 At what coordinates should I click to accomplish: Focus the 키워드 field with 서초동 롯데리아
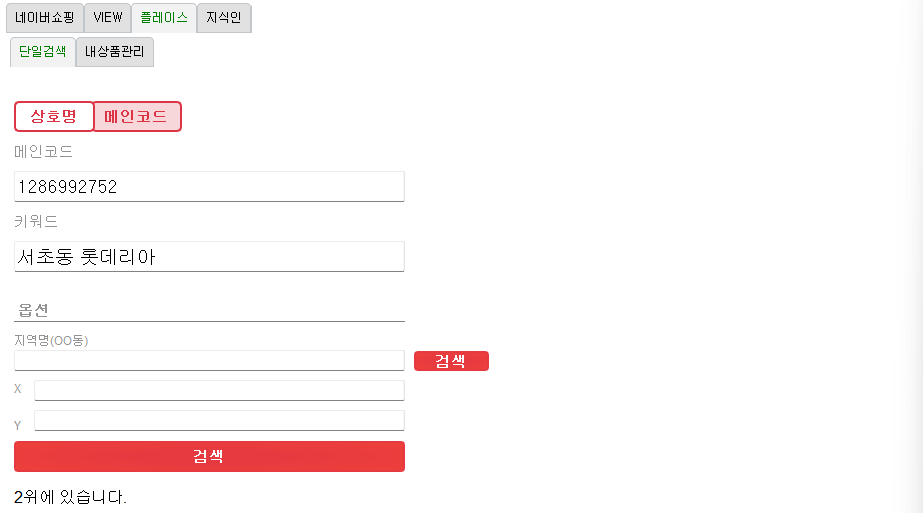pyautogui.click(x=209, y=256)
